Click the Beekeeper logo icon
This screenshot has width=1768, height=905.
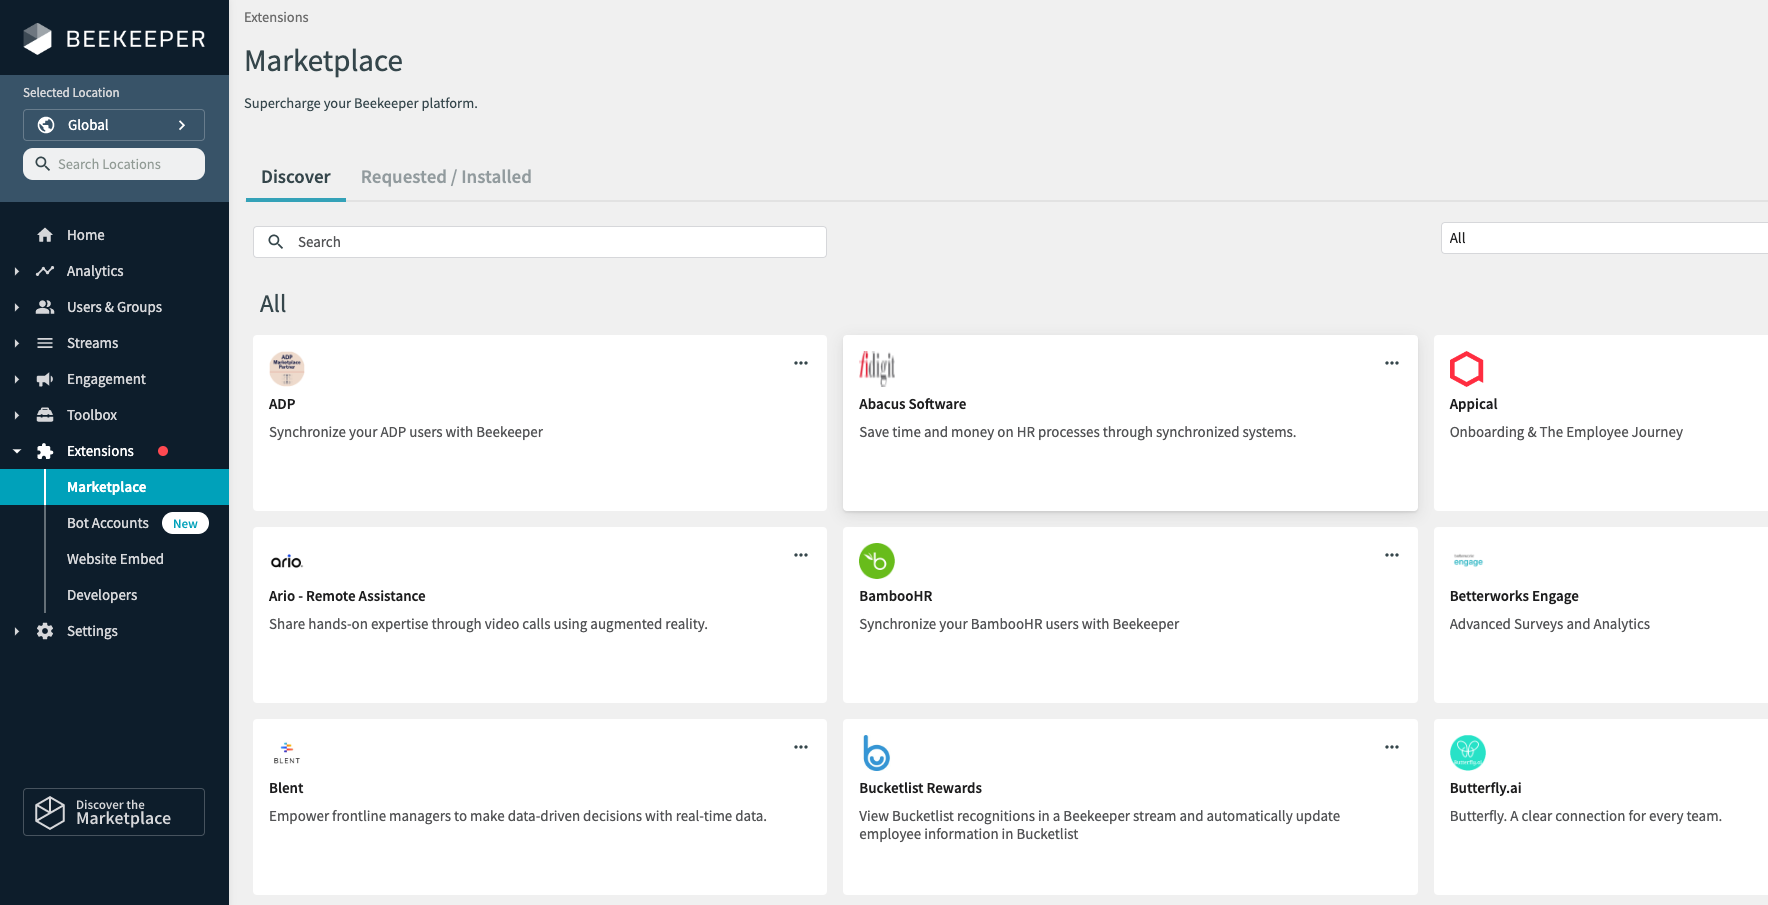[x=37, y=39]
